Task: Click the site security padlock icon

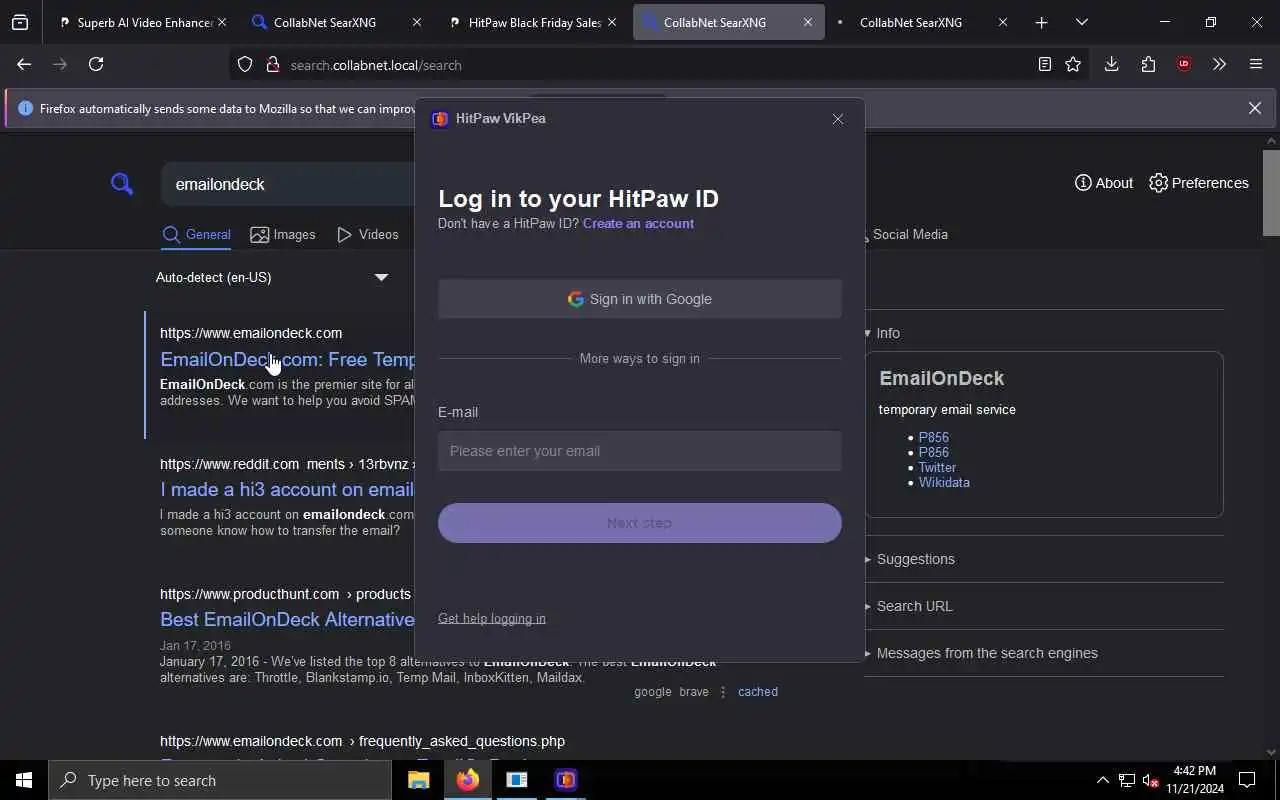Action: tap(272, 64)
